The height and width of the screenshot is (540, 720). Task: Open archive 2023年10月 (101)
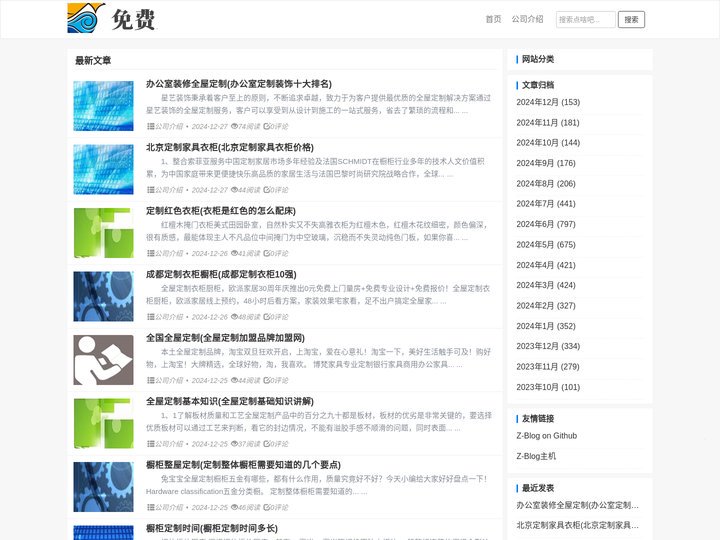coord(548,387)
